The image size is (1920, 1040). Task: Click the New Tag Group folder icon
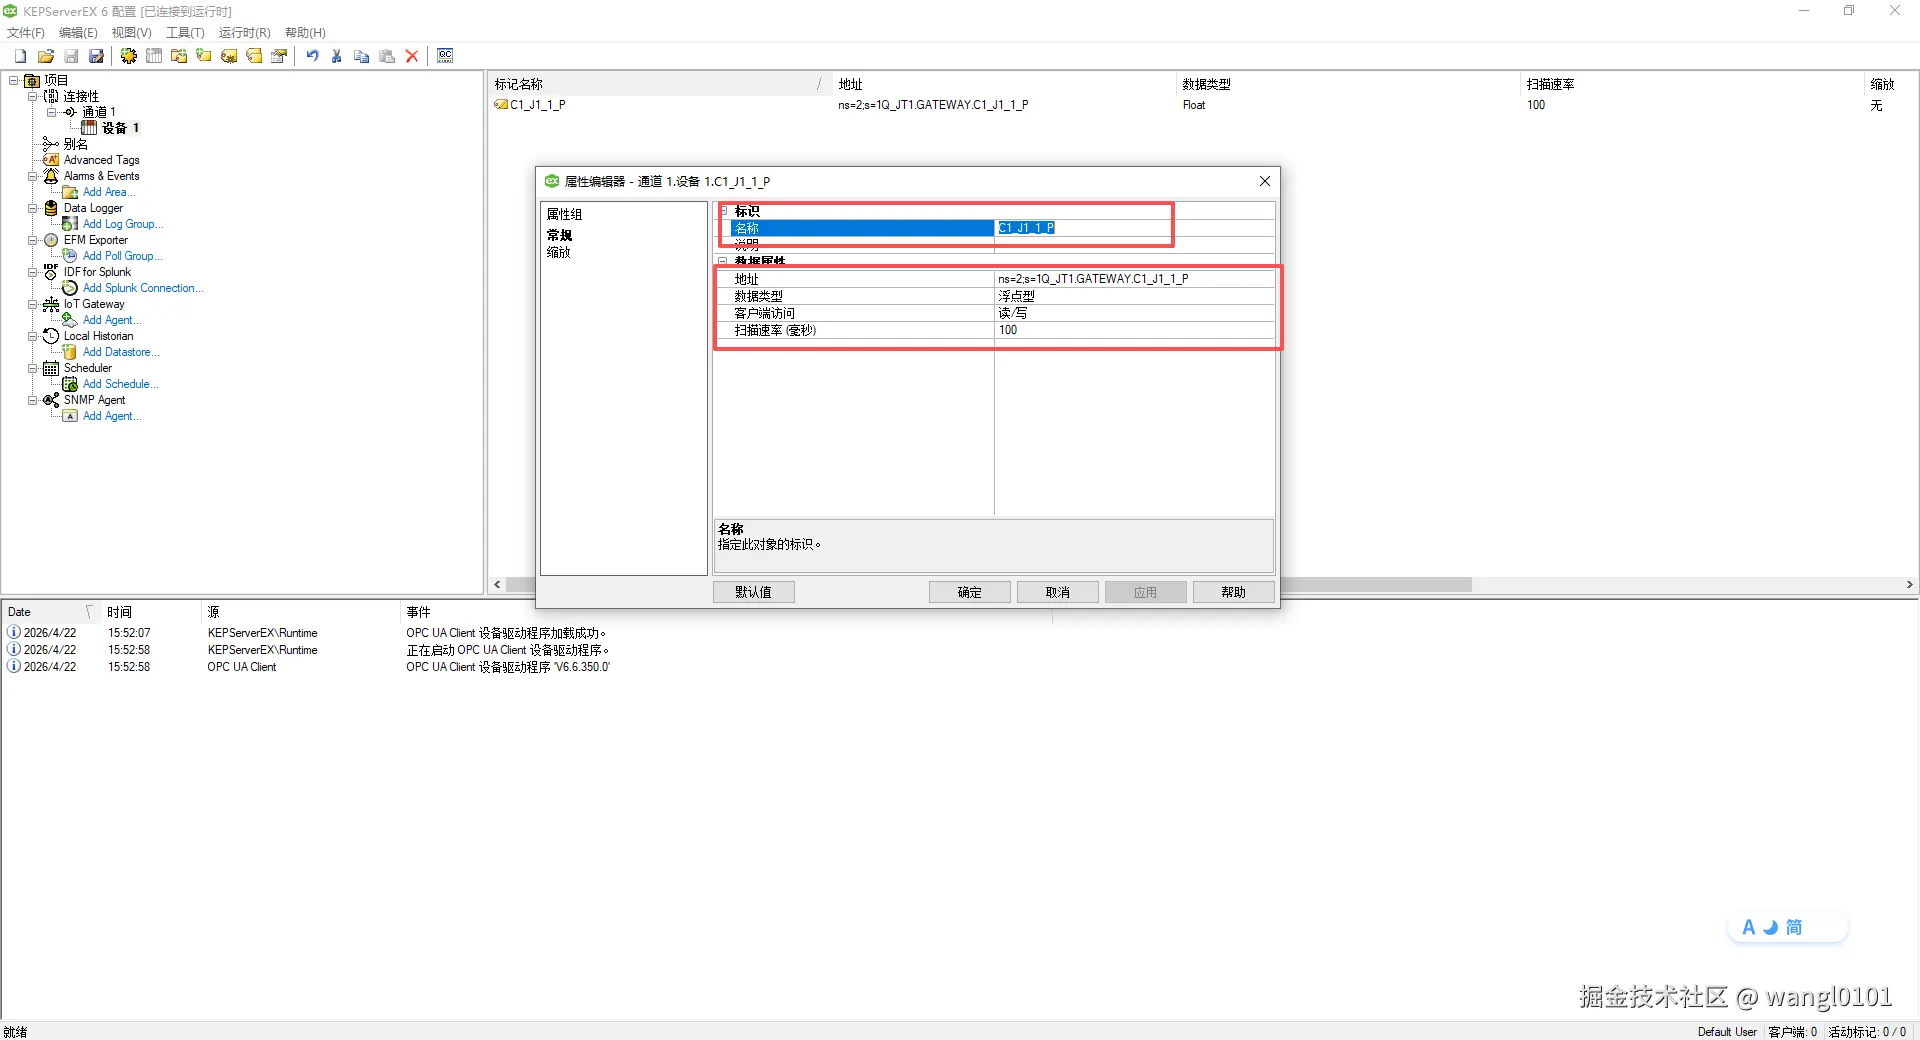tap(179, 56)
